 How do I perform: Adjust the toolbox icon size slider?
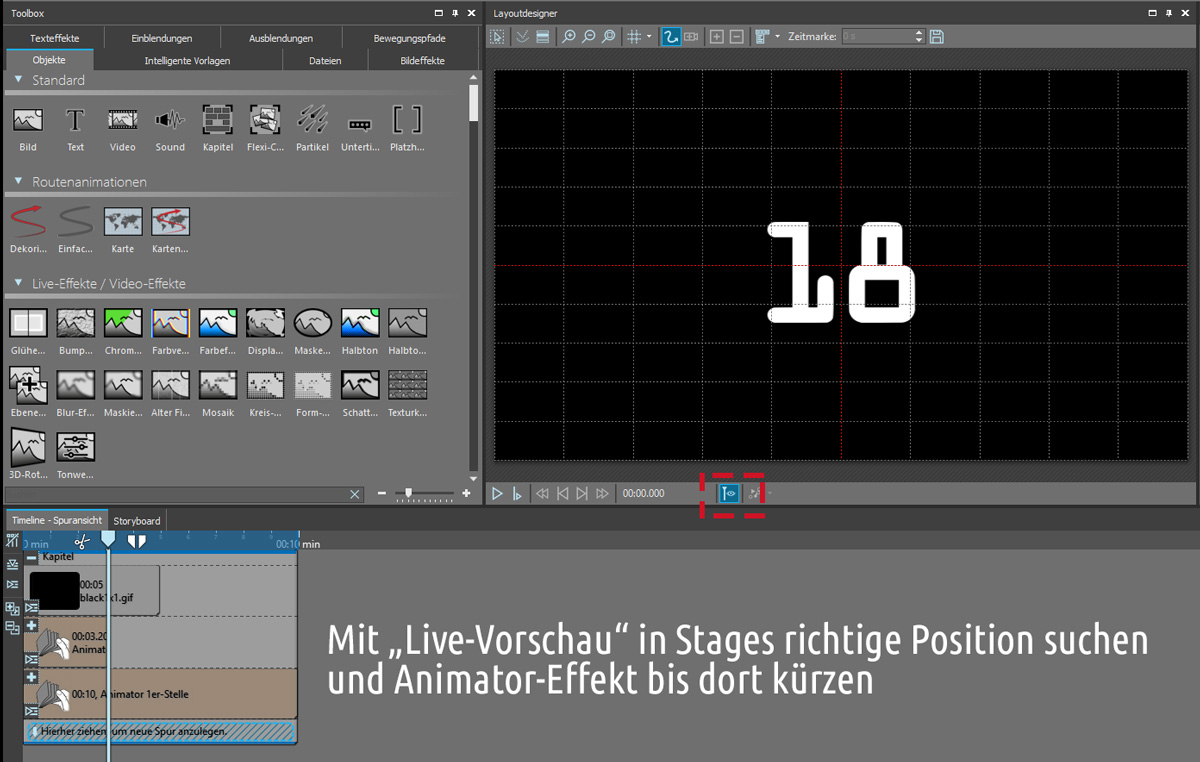[407, 494]
